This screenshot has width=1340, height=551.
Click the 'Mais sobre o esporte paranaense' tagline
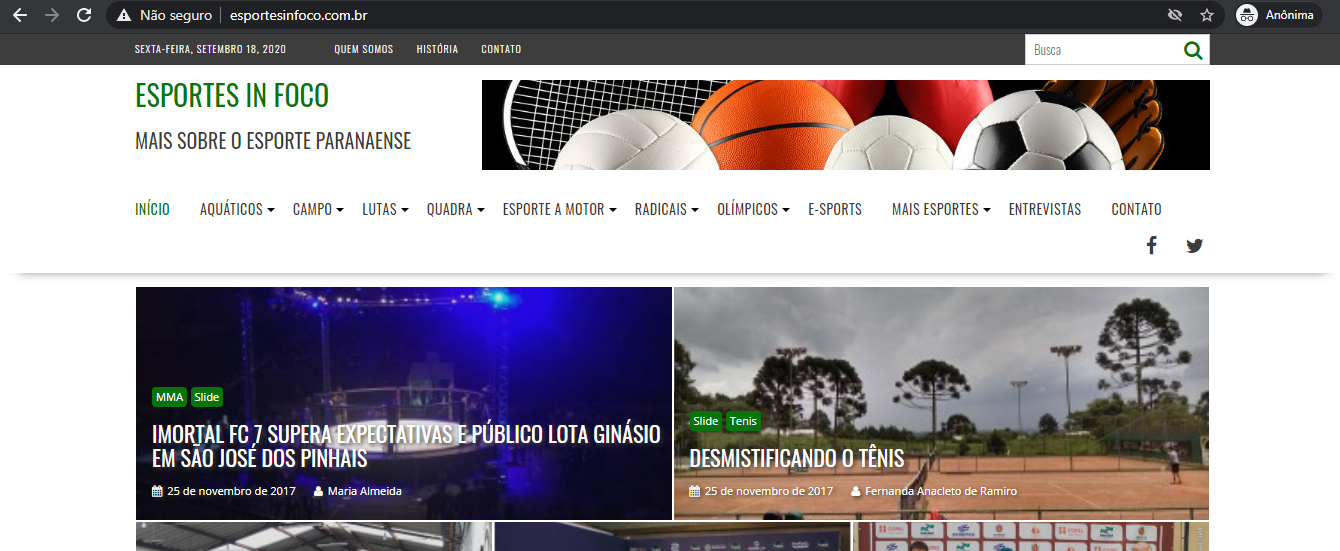pyautogui.click(x=273, y=141)
